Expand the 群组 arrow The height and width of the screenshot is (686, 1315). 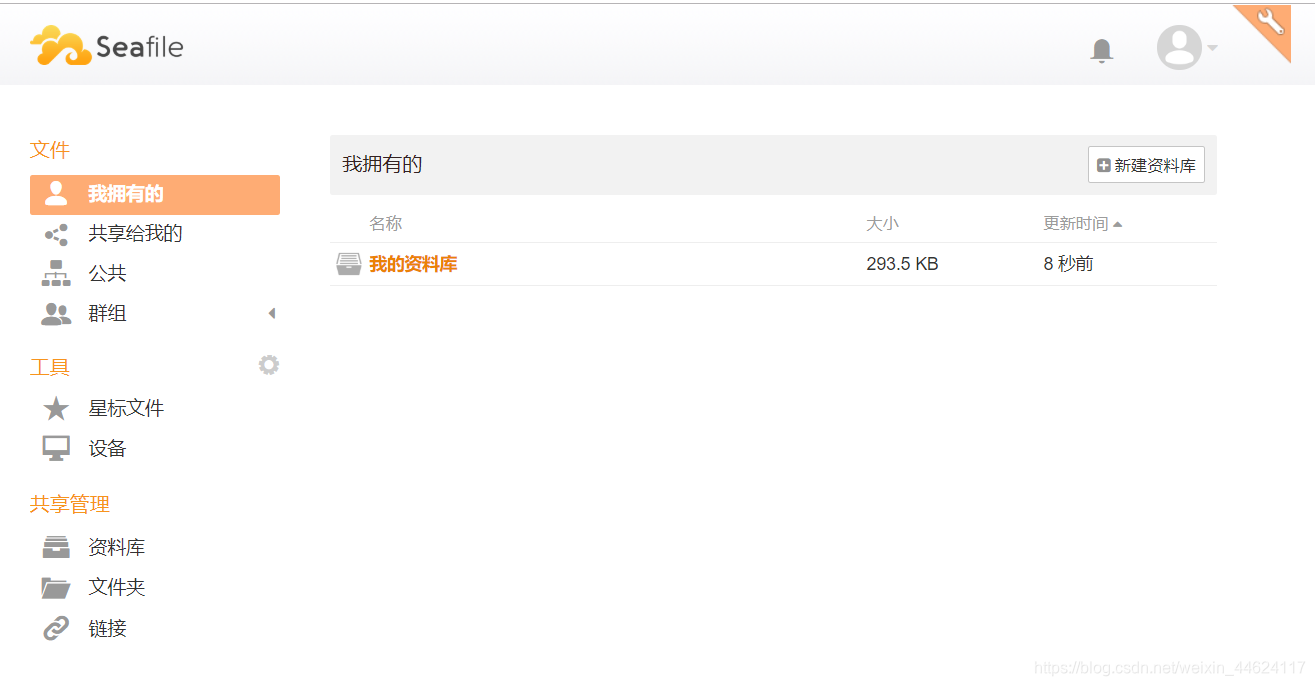[271, 314]
